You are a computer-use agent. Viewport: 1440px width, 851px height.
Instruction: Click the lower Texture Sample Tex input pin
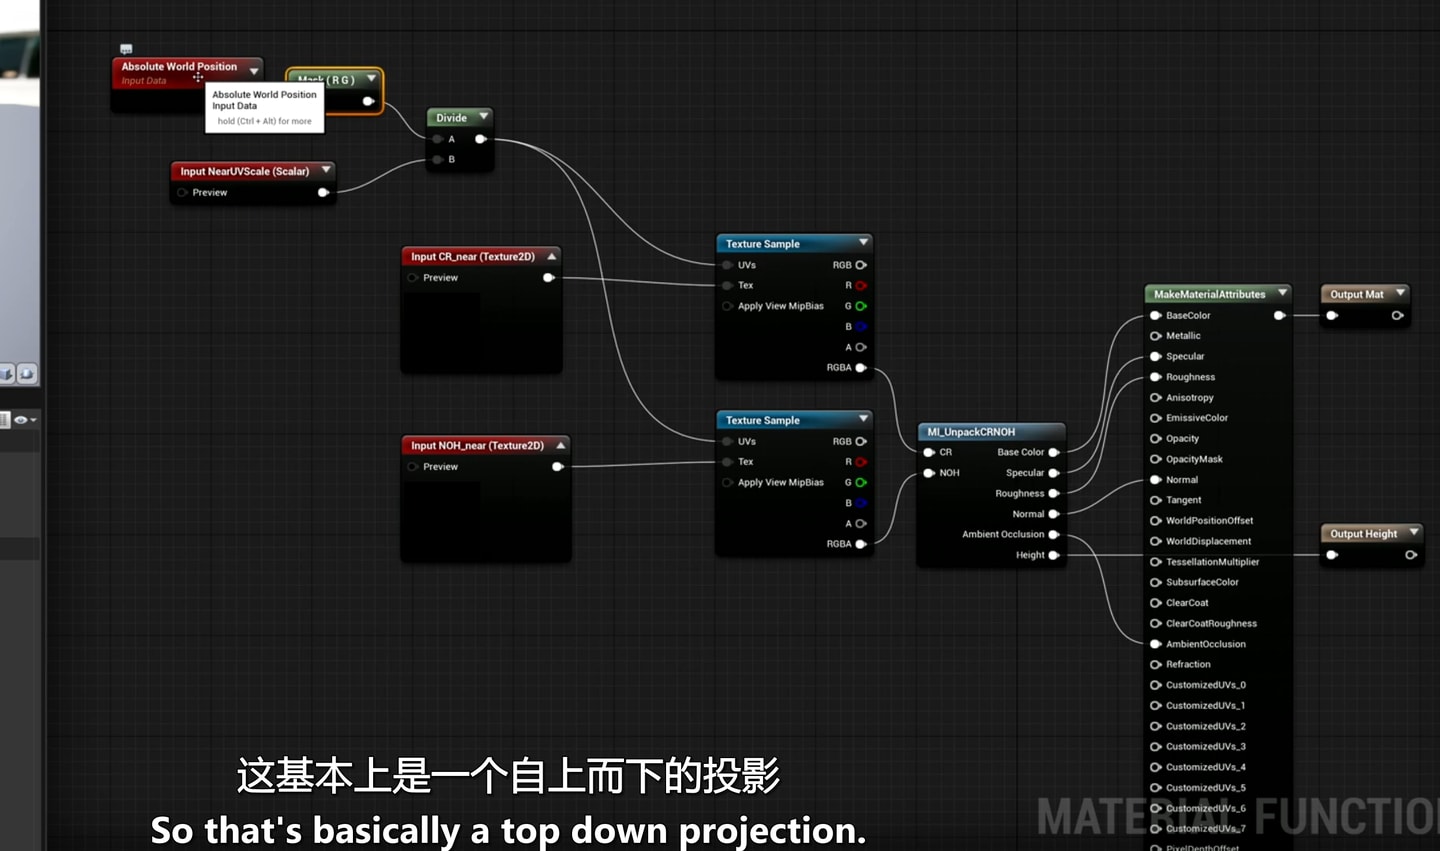pyautogui.click(x=727, y=461)
